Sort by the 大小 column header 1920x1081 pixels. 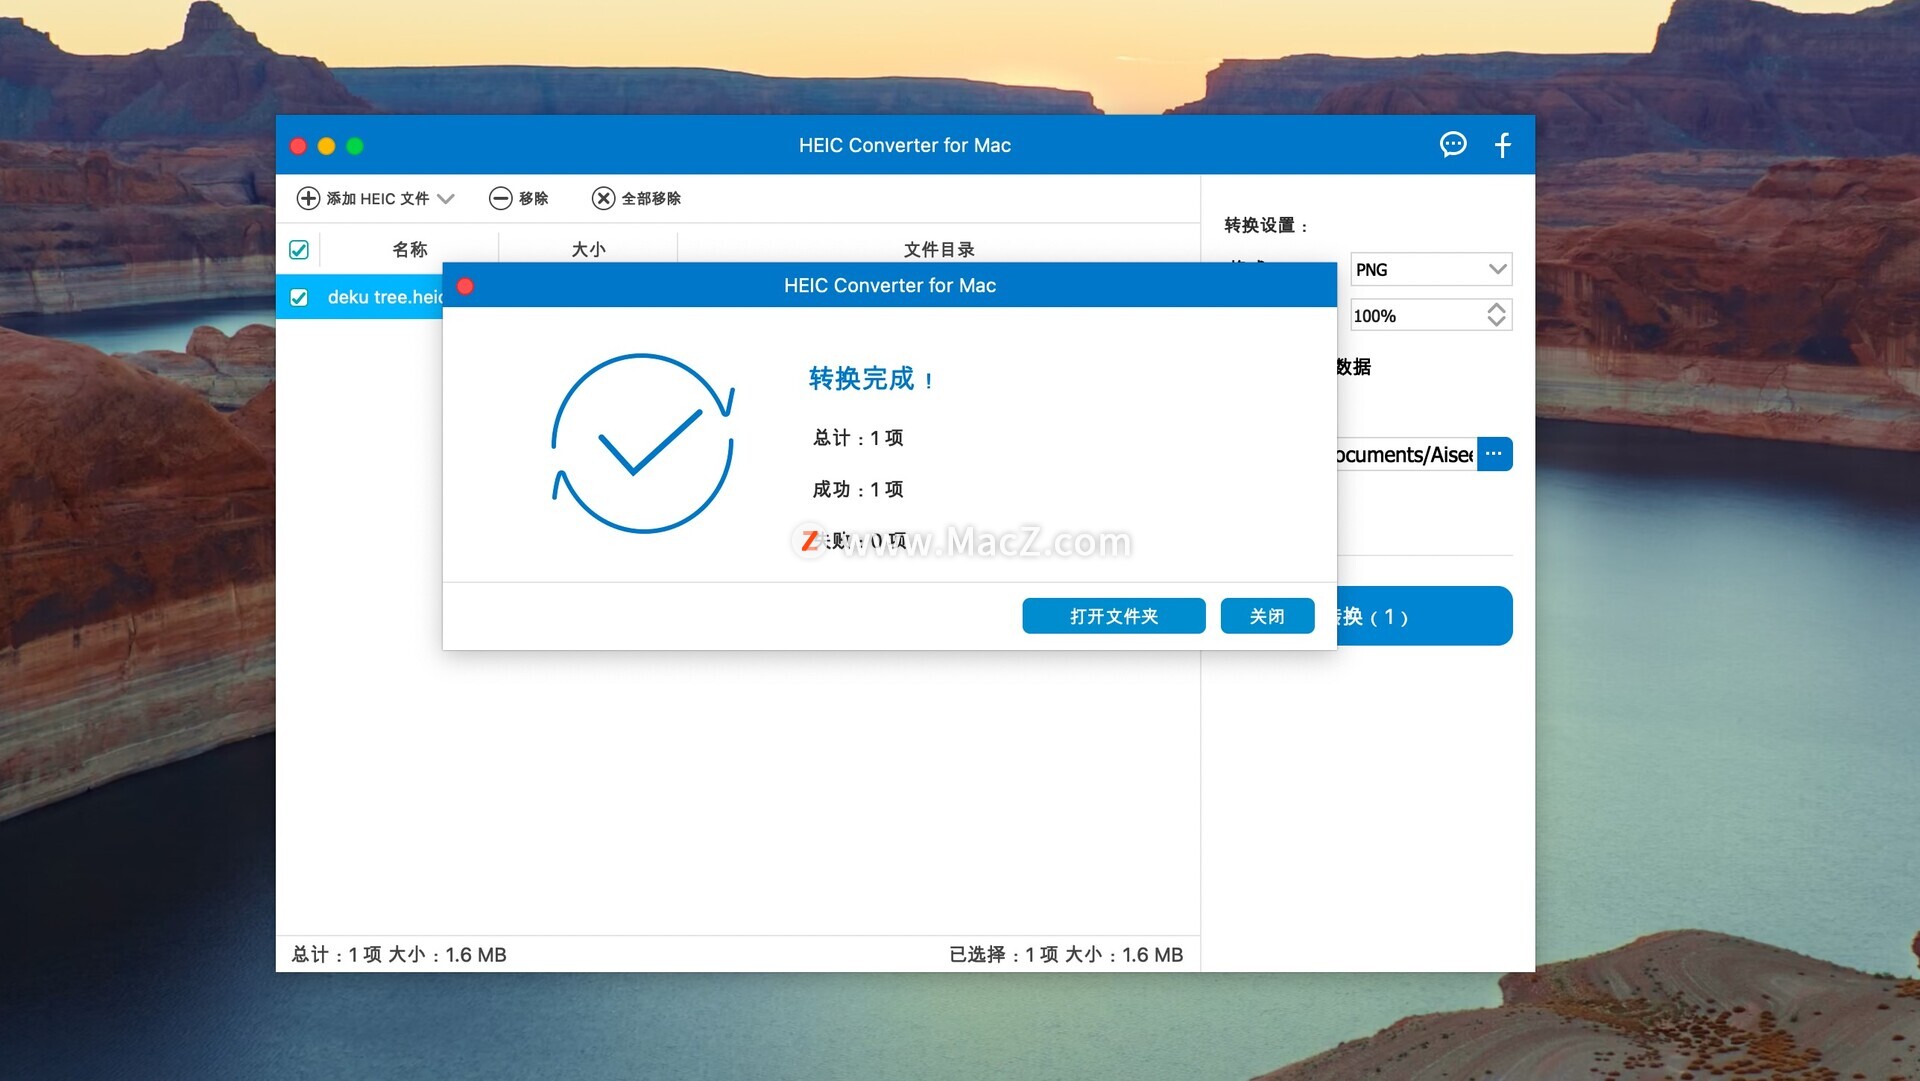click(588, 249)
